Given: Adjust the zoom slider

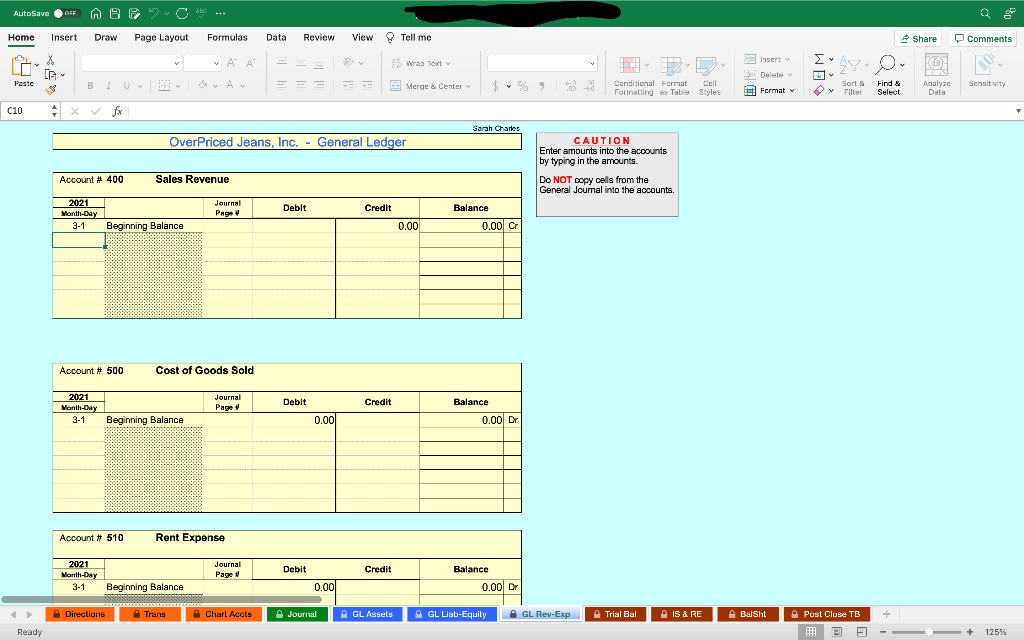Looking at the screenshot, I should tap(927, 632).
